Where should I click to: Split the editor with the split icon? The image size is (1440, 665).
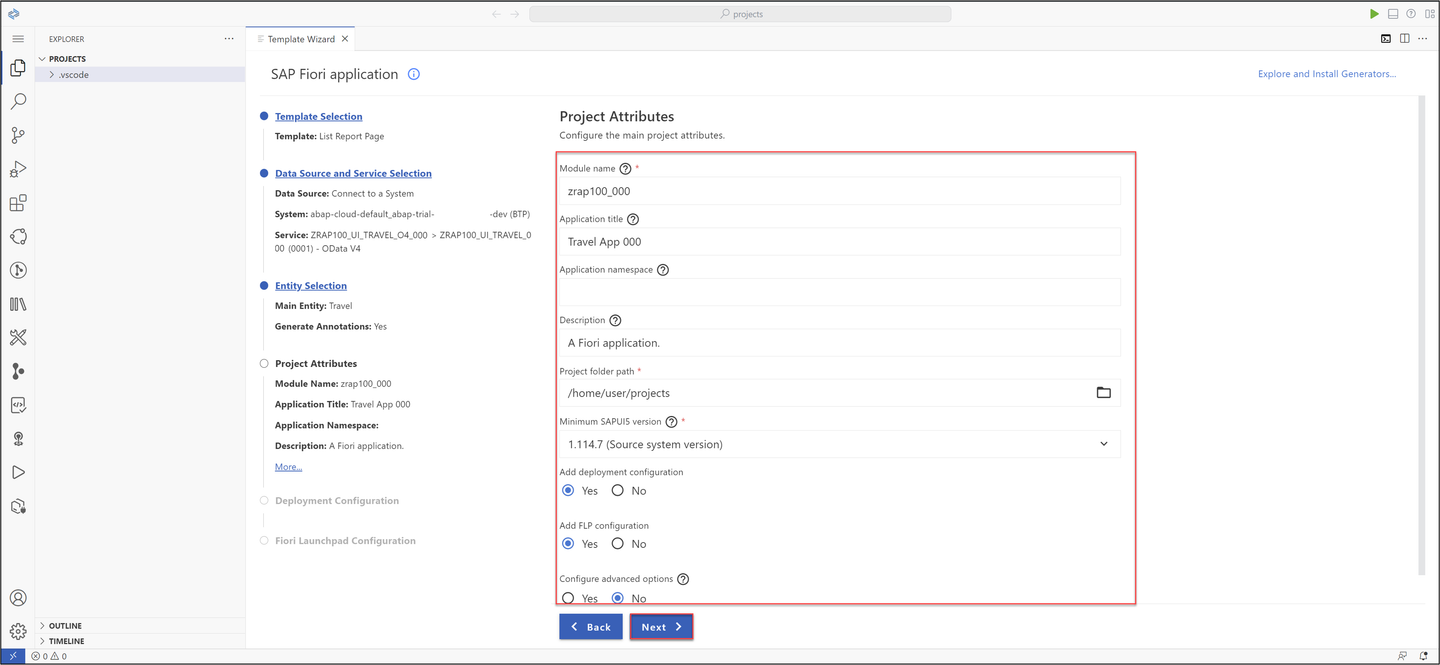coord(1405,39)
